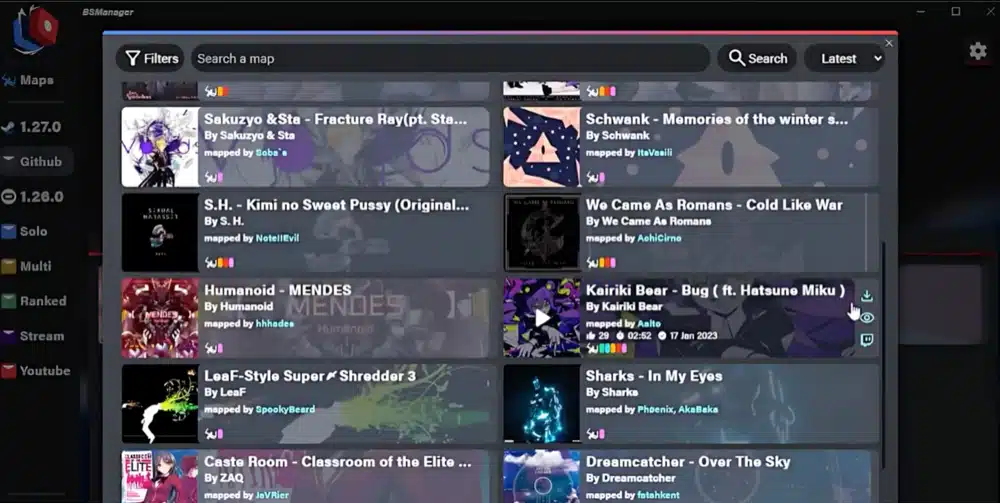
Task: Play the Kairiki Bear Bug song preview
Action: [x=542, y=318]
